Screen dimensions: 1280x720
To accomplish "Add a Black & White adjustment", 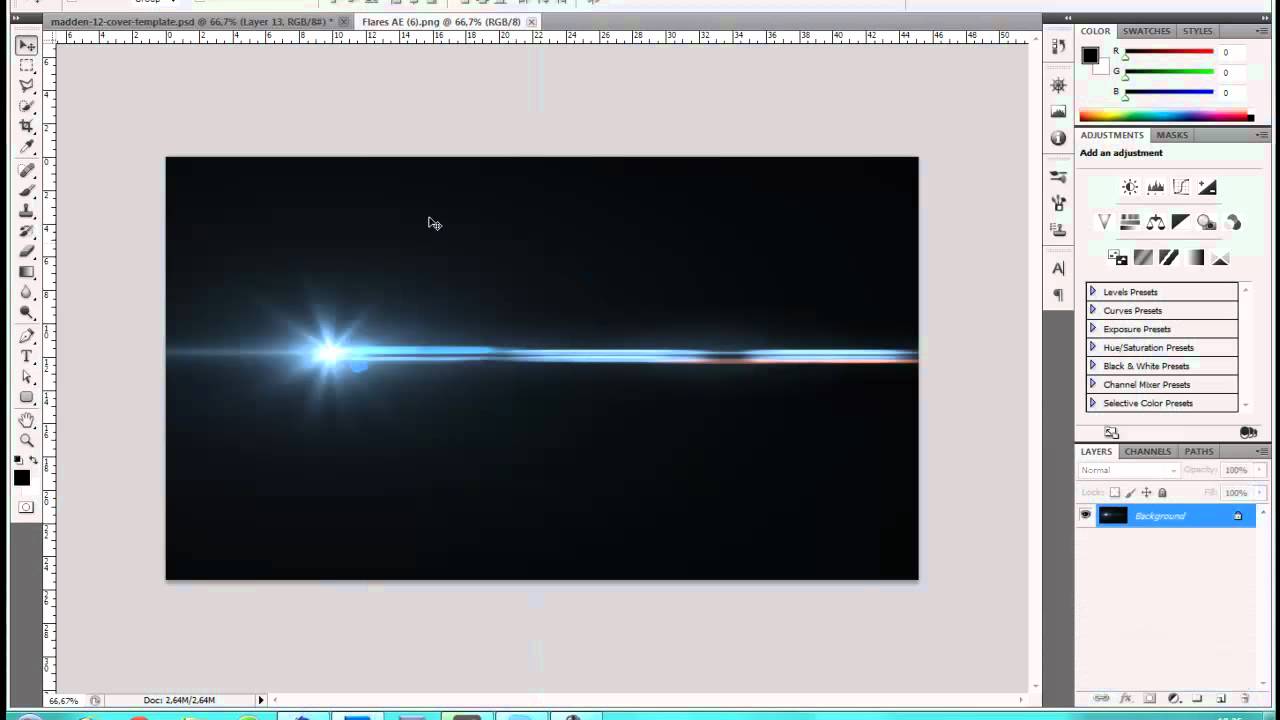I will point(1181,222).
